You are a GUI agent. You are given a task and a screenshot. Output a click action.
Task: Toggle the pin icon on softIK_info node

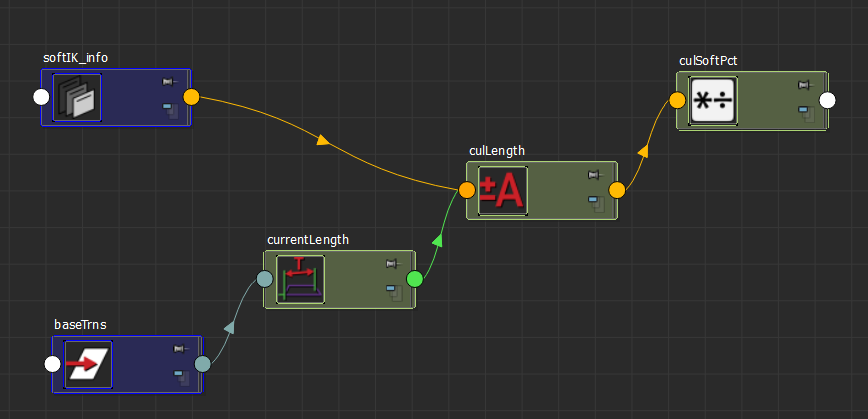[x=169, y=82]
